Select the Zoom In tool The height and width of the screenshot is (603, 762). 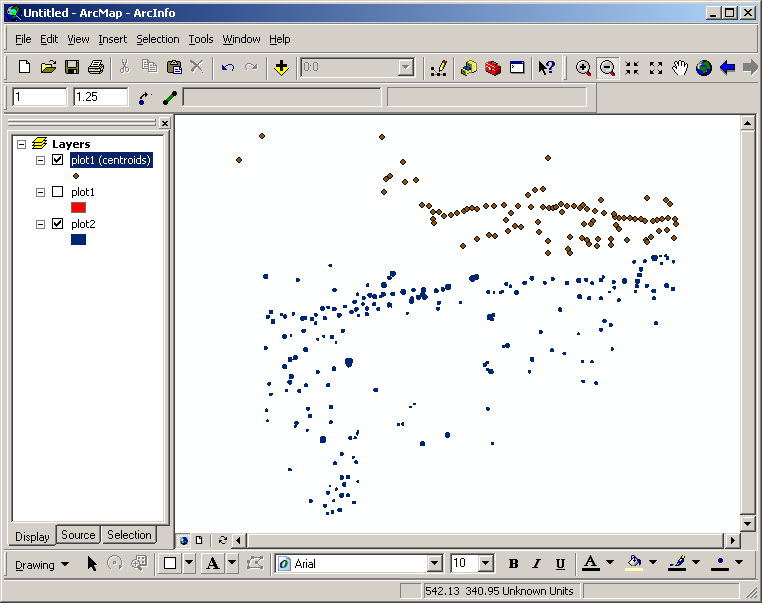pyautogui.click(x=583, y=68)
